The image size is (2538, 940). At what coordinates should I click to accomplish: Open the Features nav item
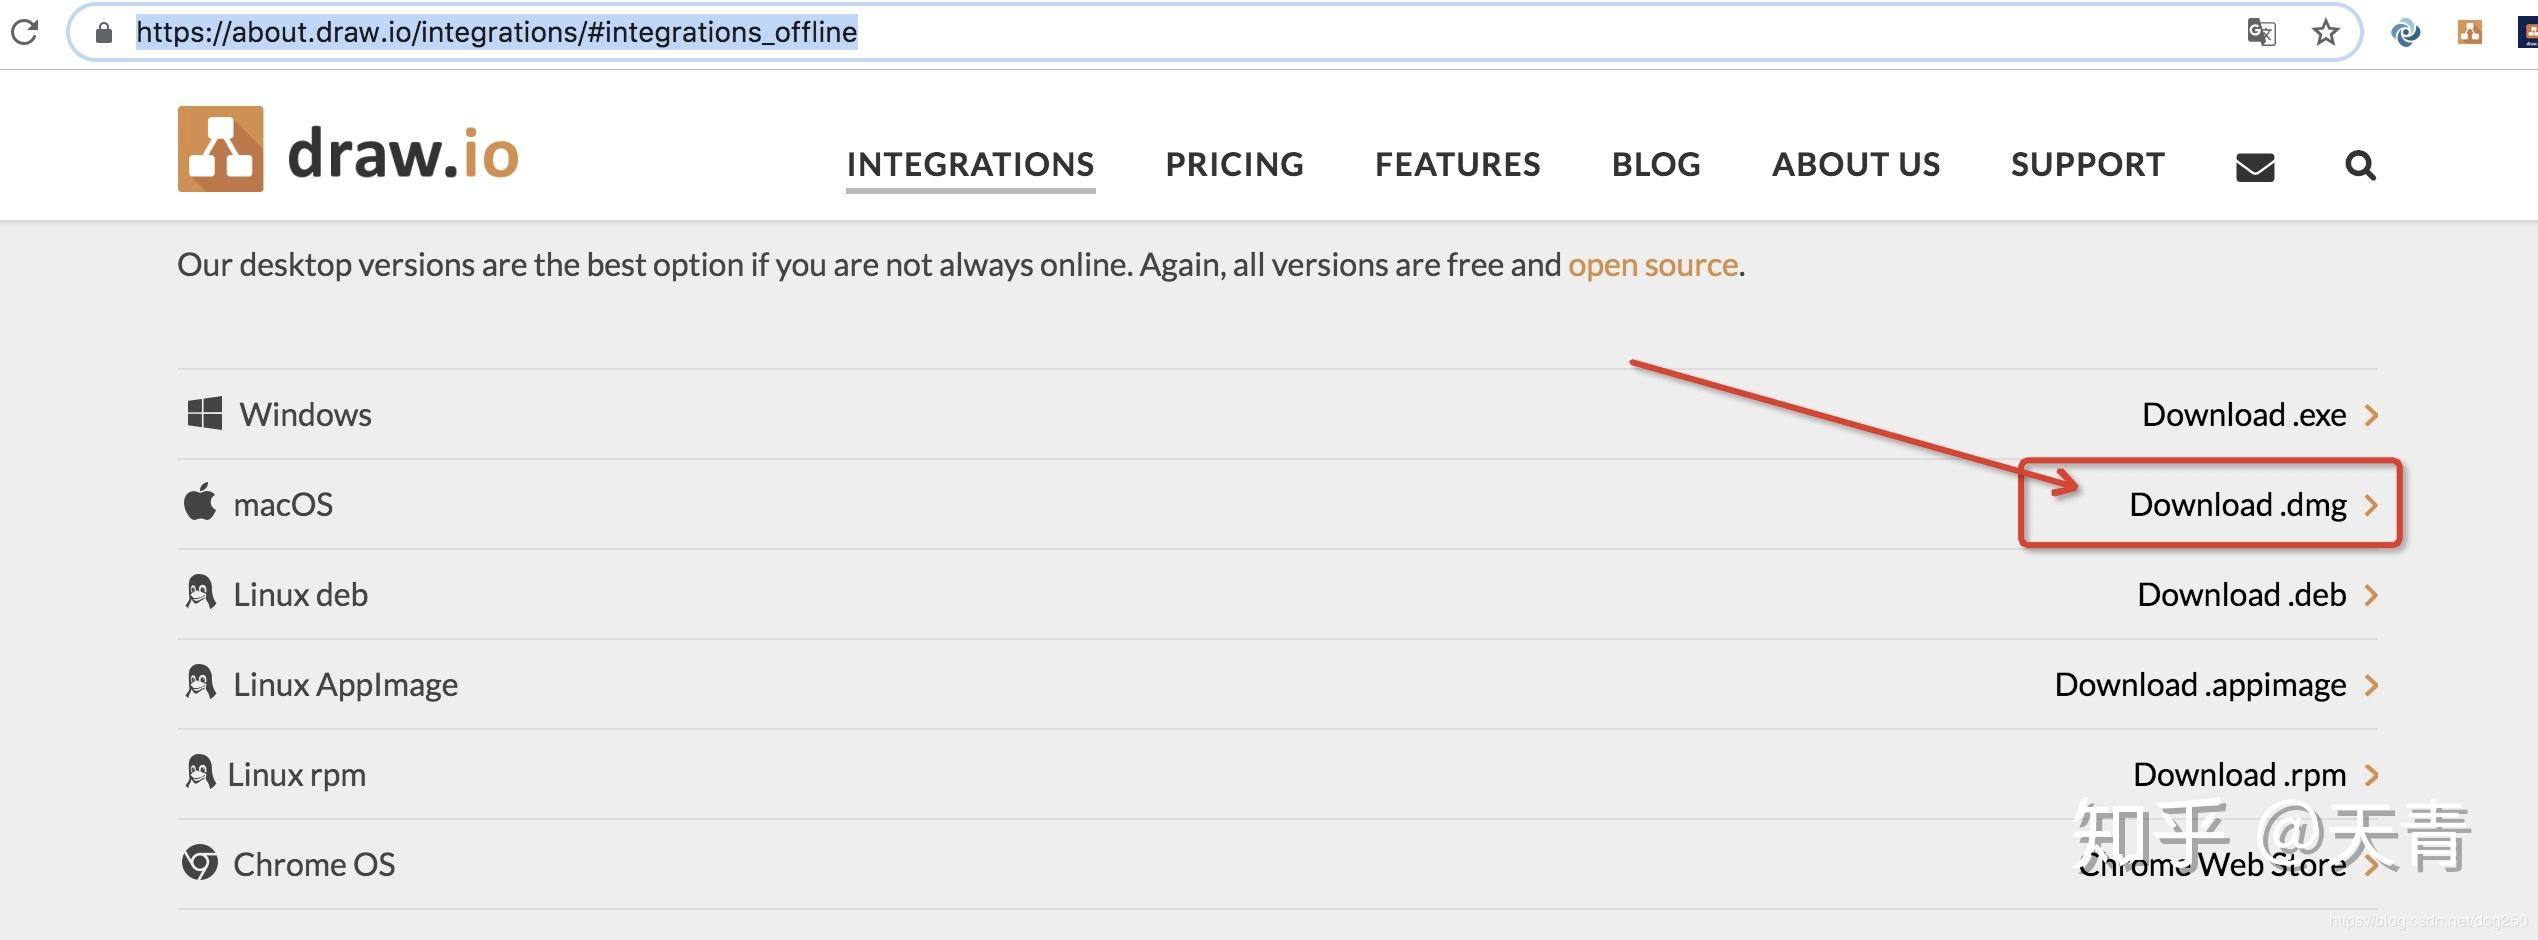(1457, 164)
